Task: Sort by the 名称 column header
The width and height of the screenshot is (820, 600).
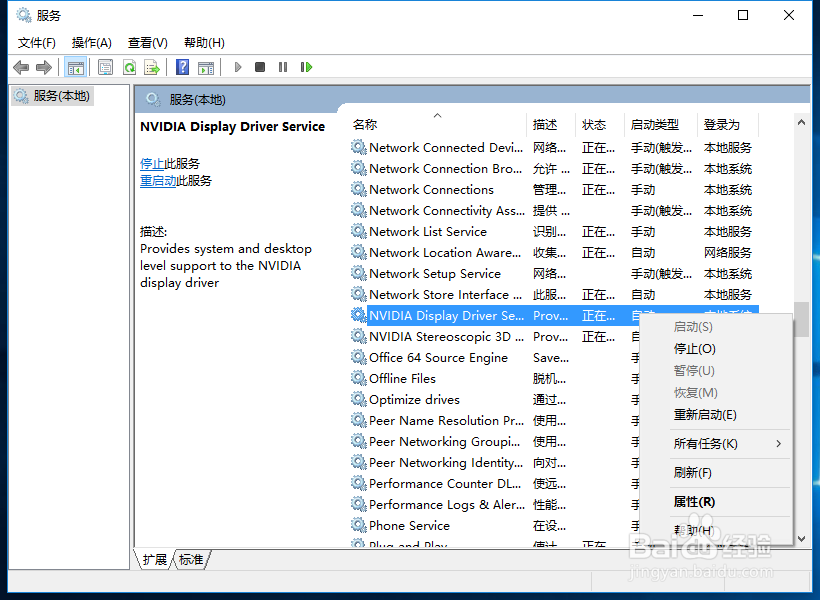Action: click(437, 124)
